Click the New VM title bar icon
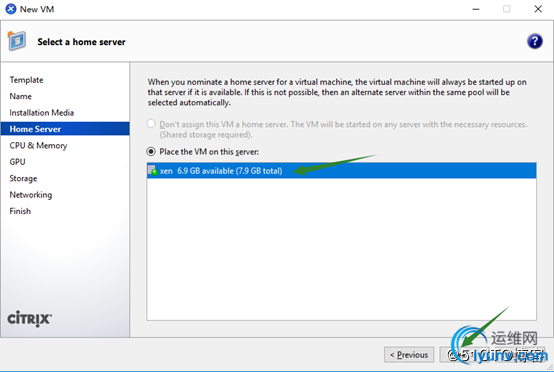This screenshot has height=372, width=554. click(x=11, y=9)
